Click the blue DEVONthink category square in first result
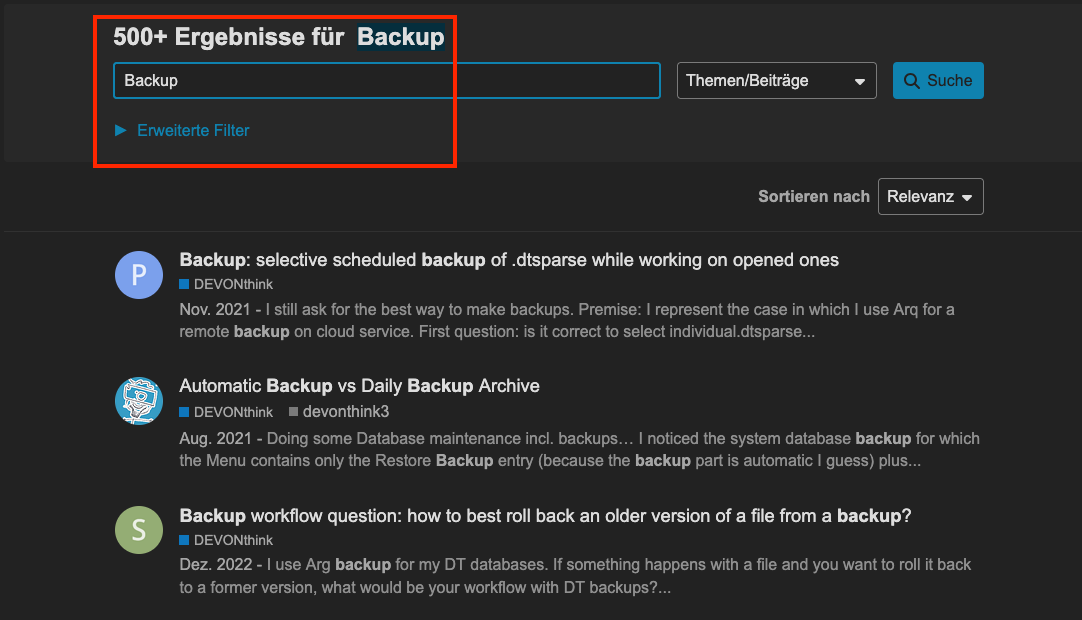Viewport: 1082px width, 620px height. point(184,284)
